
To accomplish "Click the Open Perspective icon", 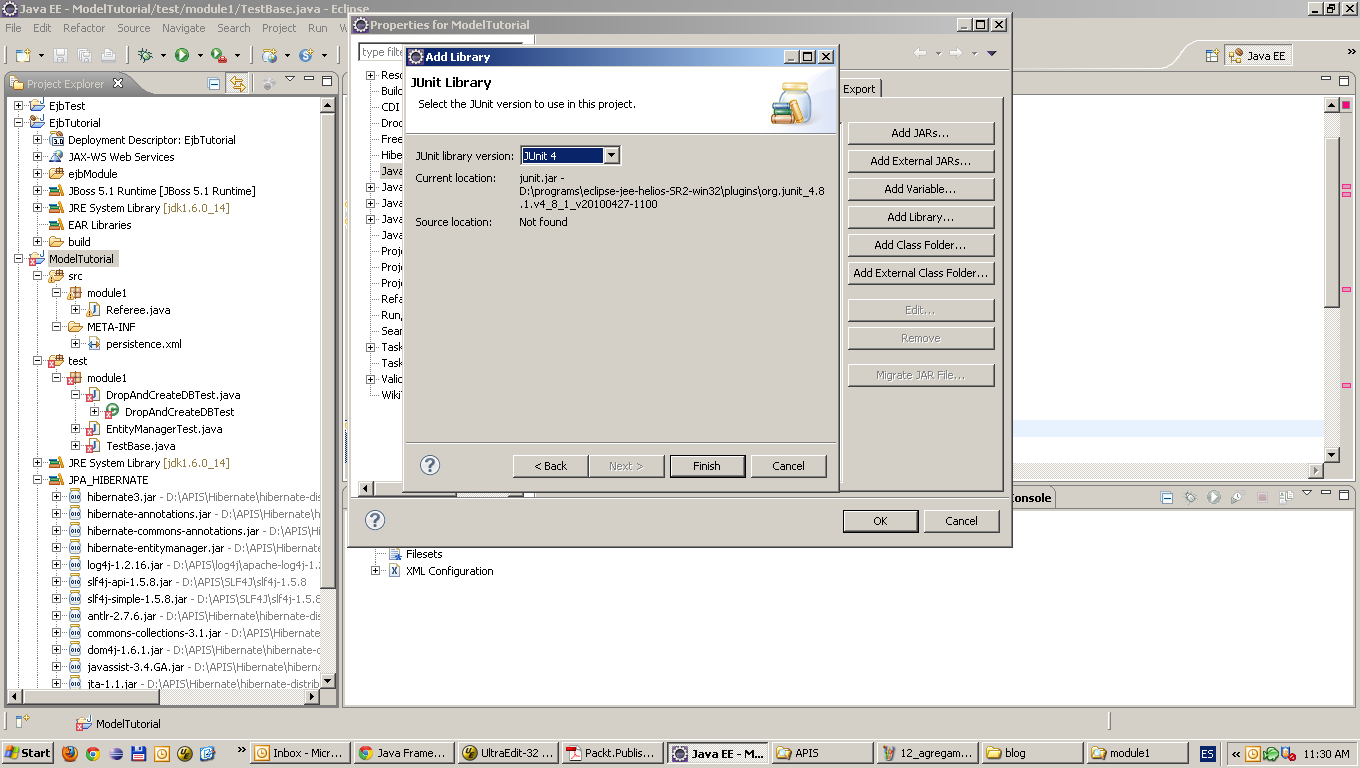I will coord(1212,56).
